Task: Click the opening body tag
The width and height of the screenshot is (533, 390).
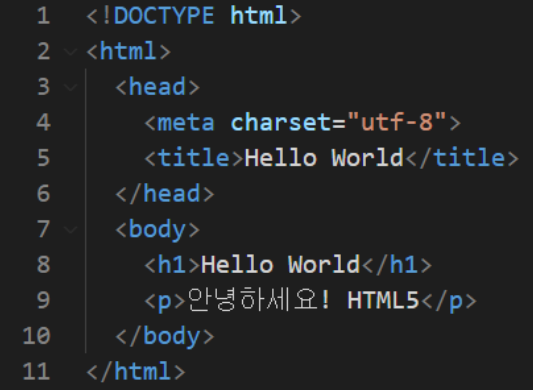Action: (x=158, y=230)
